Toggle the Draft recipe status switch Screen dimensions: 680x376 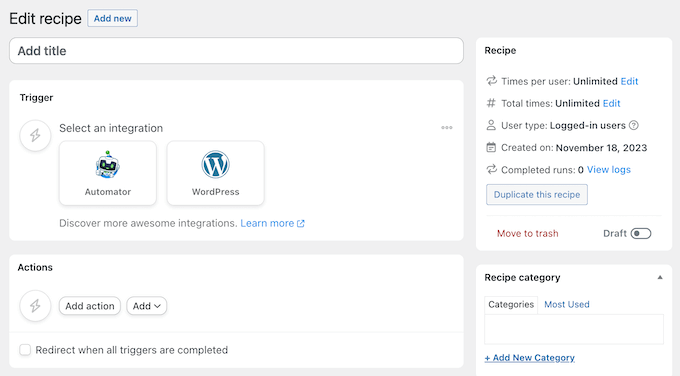(x=641, y=233)
